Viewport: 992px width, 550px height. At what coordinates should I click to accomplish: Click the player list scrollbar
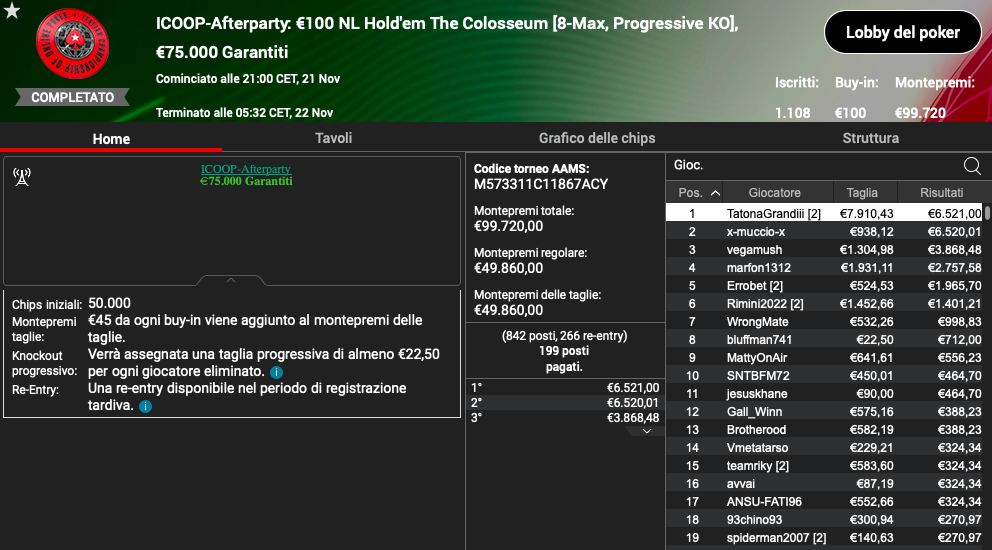987,213
